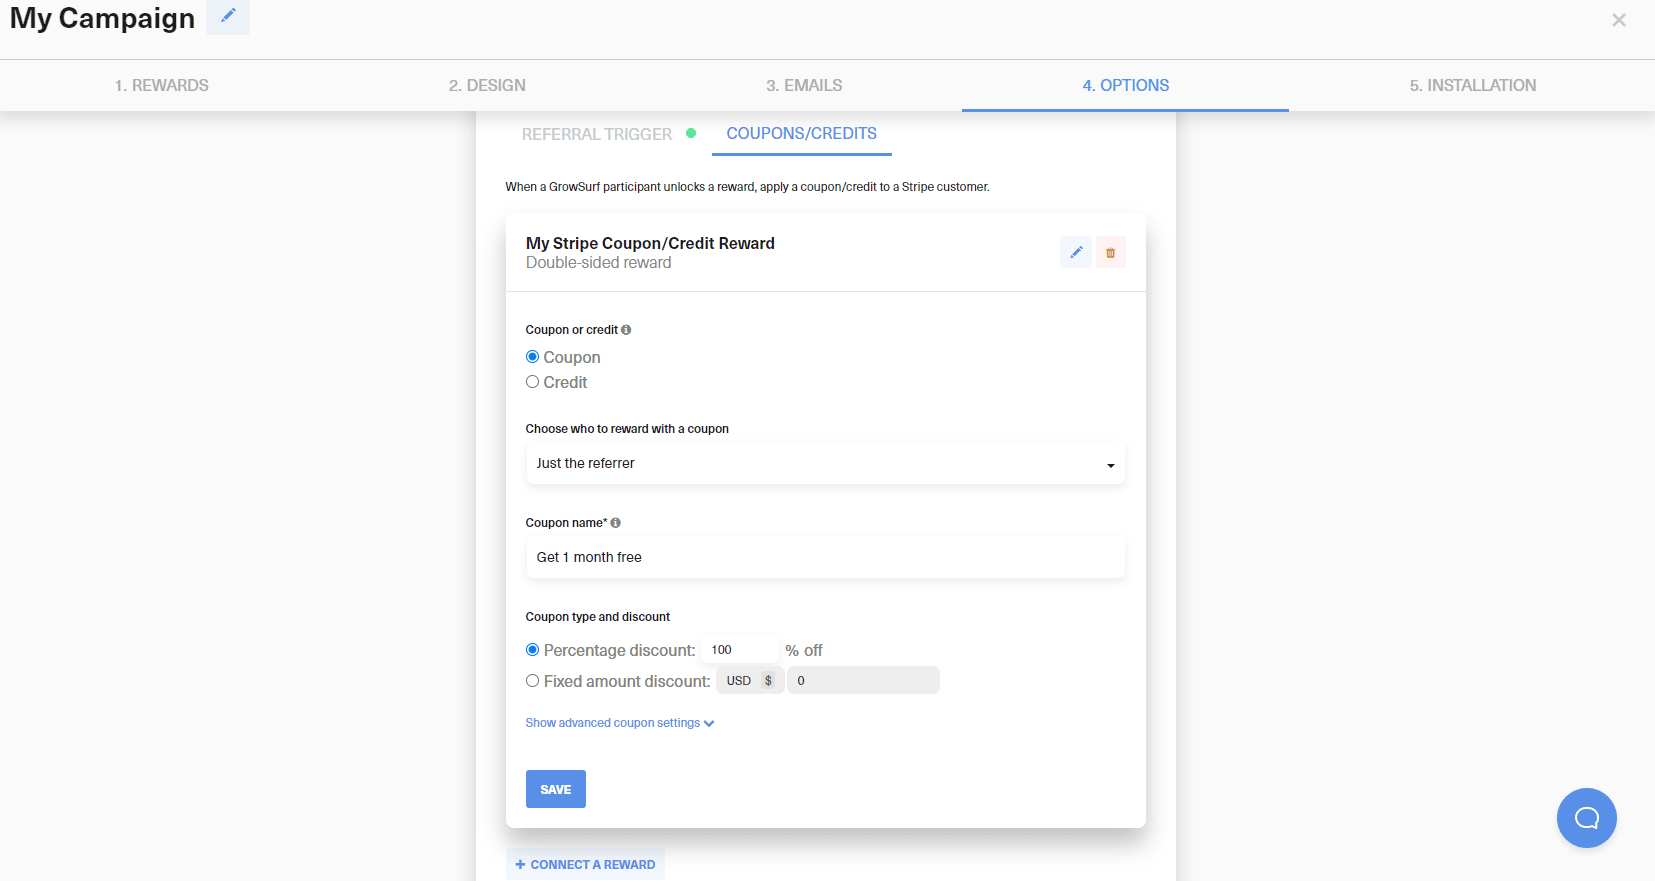Edit the Stripe Coupon/Credit Reward pencil icon
The height and width of the screenshot is (881, 1655).
coord(1076,252)
